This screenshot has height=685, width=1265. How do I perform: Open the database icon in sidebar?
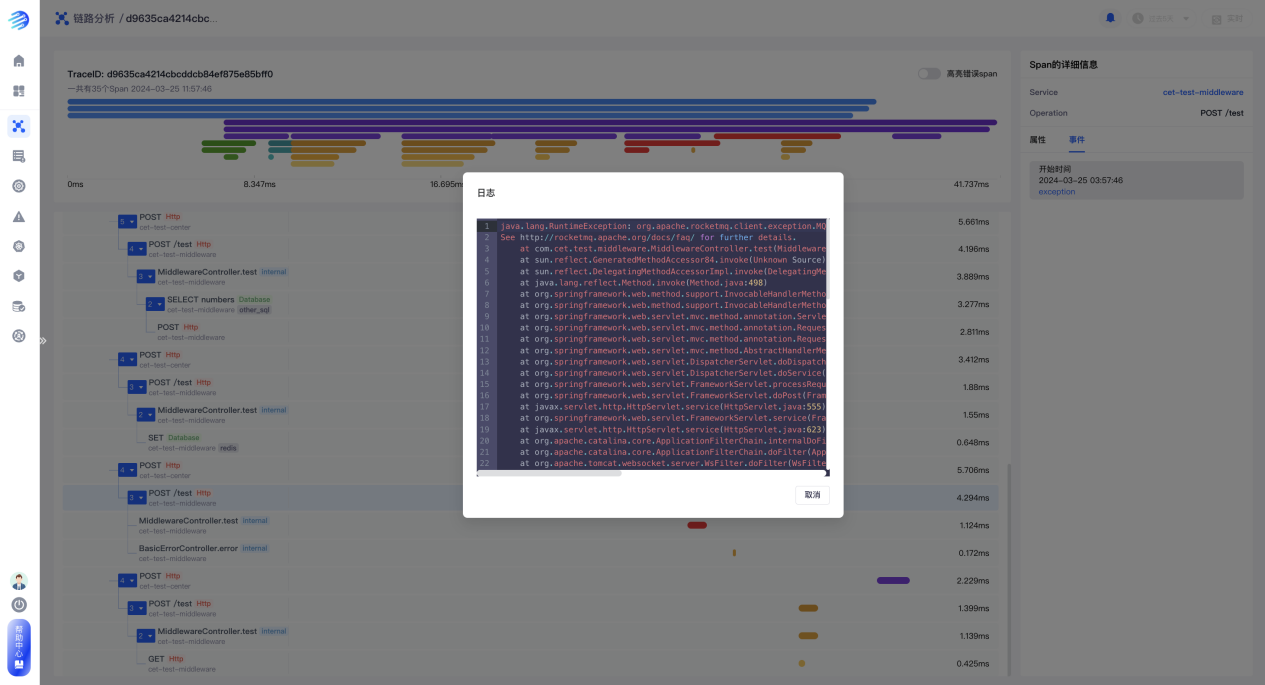coord(18,306)
